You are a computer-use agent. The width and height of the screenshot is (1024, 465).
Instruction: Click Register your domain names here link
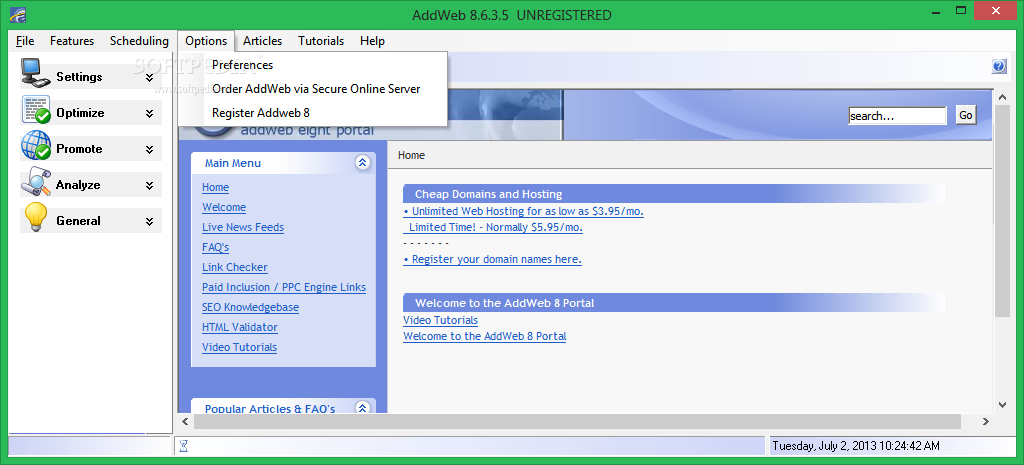click(x=492, y=259)
